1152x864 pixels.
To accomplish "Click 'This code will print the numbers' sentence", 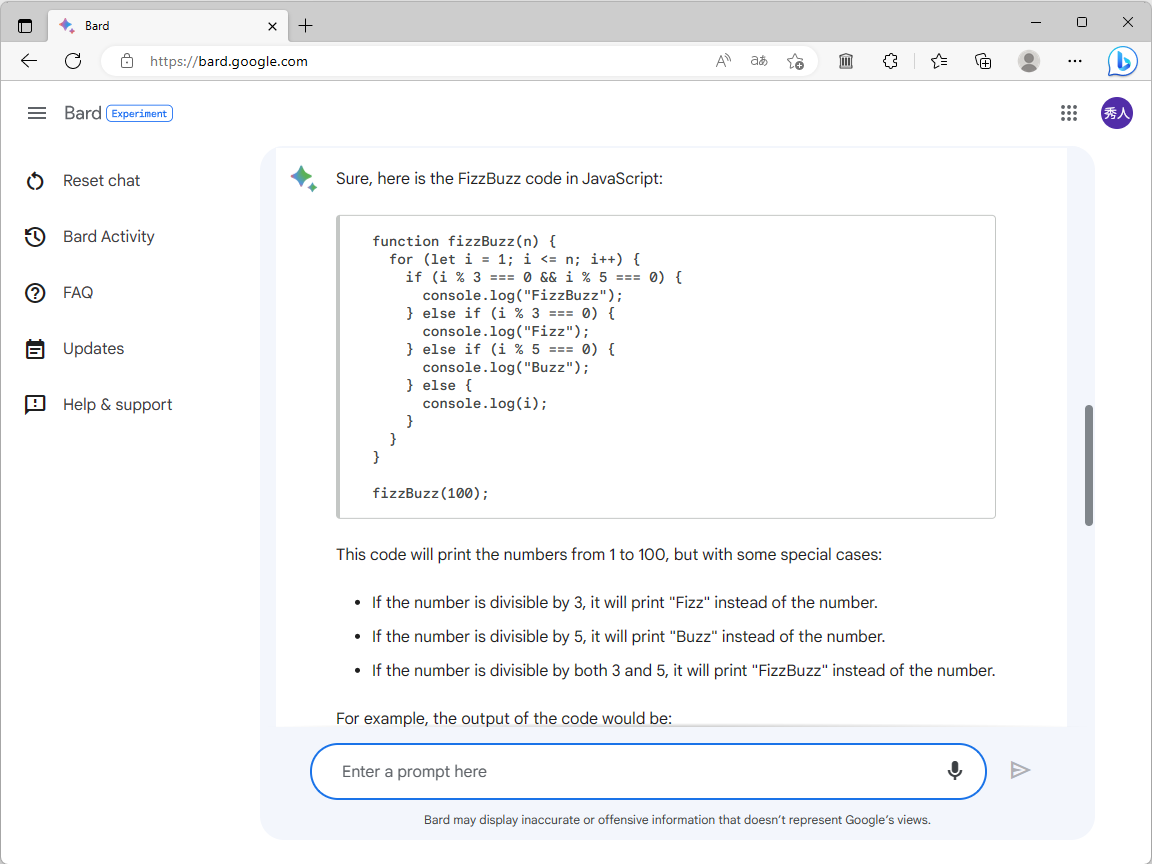I will 608,555.
